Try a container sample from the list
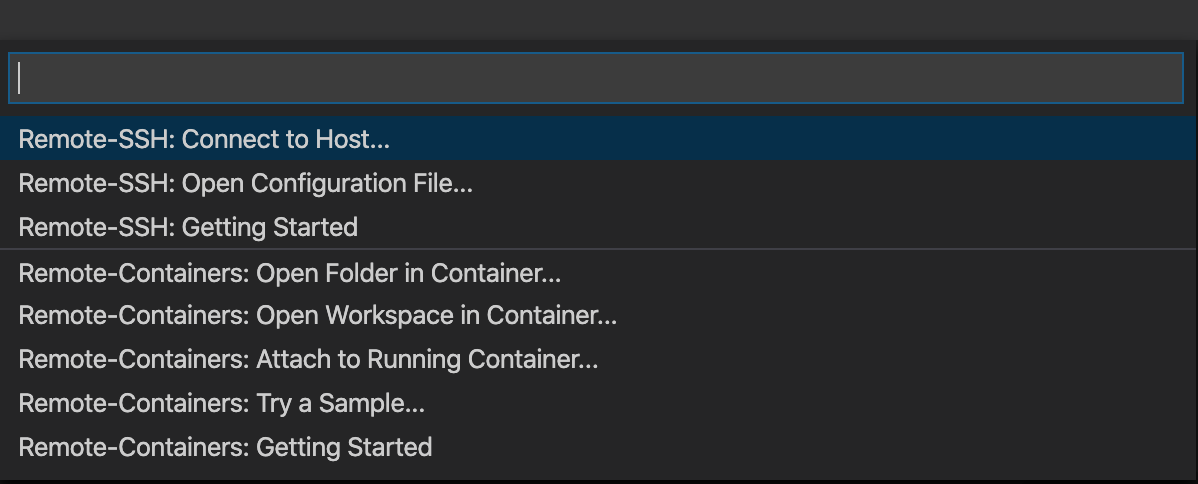1198x484 pixels. point(599,403)
